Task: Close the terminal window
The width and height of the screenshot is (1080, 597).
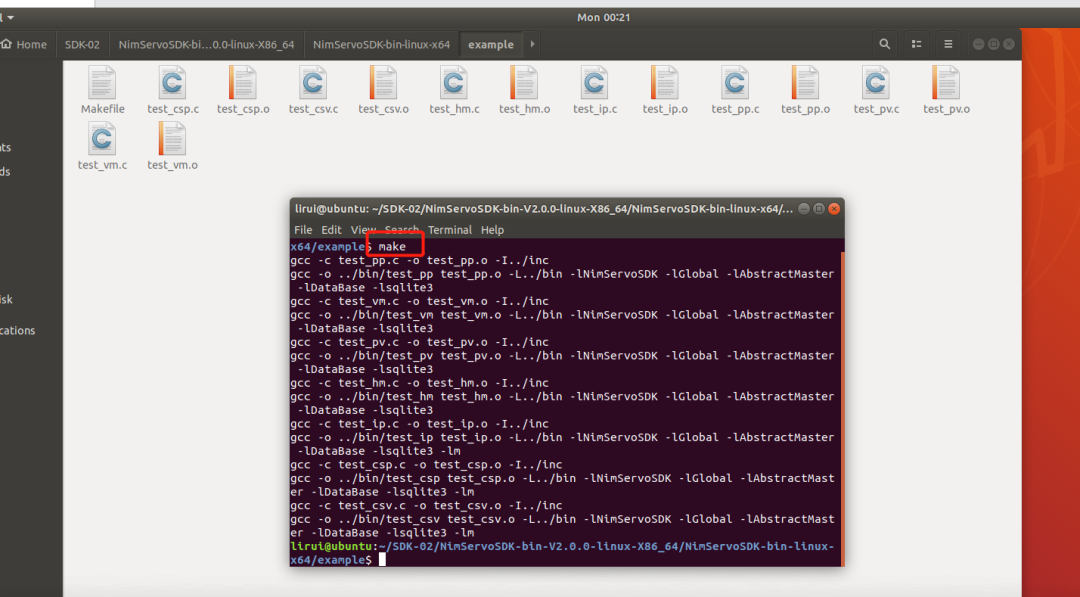Action: [x=833, y=209]
